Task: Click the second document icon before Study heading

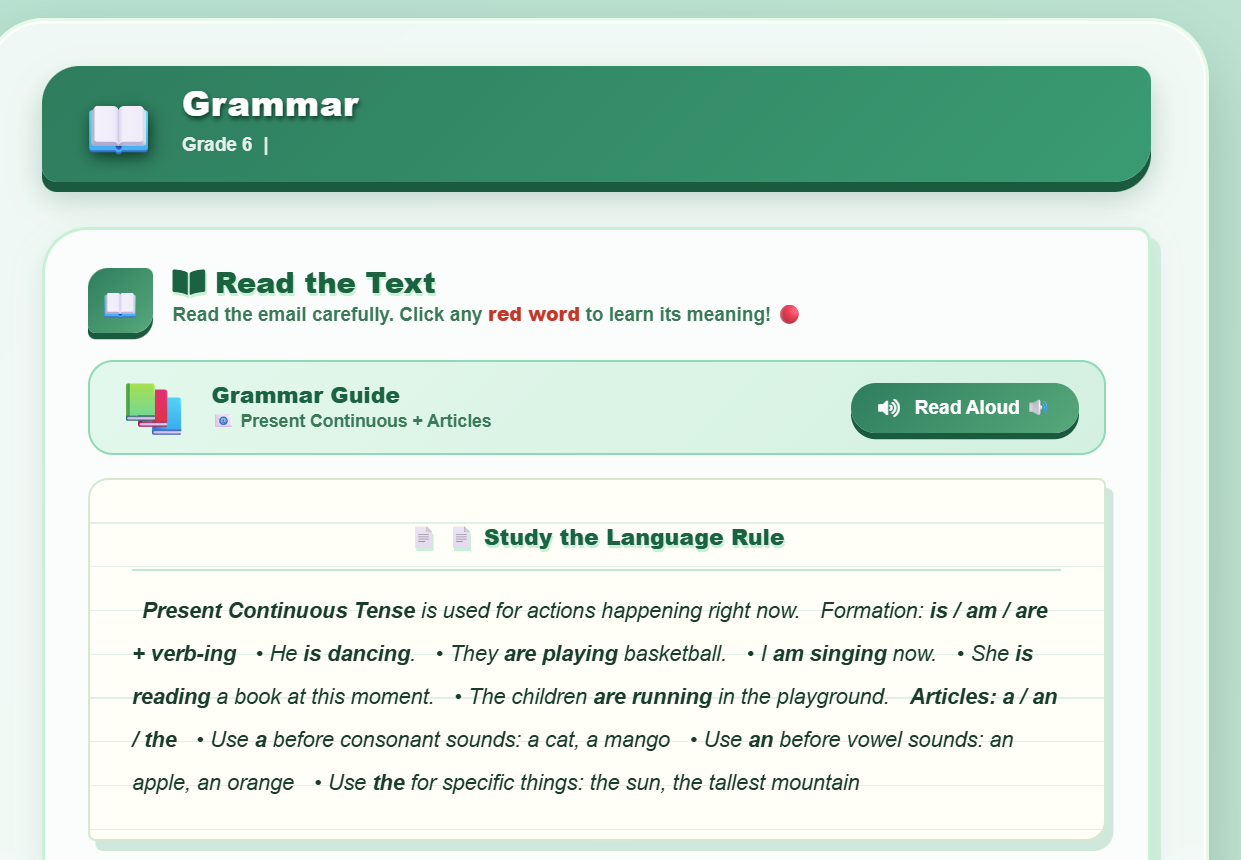Action: tap(461, 538)
